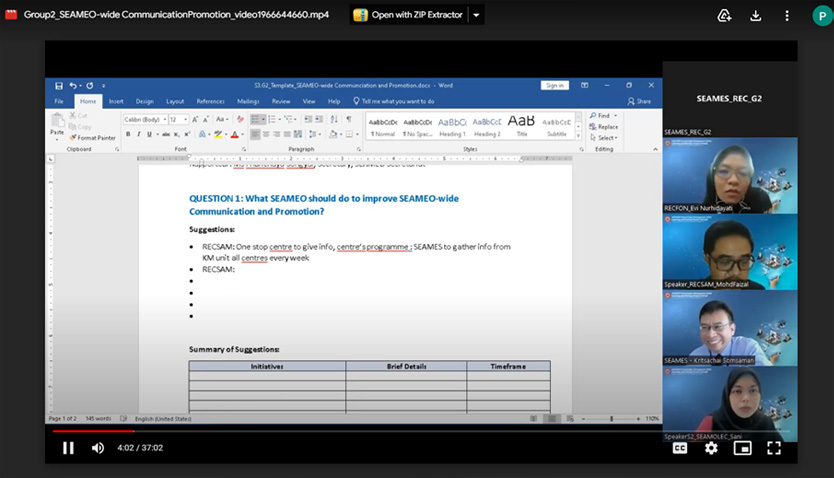The width and height of the screenshot is (834, 478).
Task: Click the Undo icon in Word
Action: tap(73, 86)
